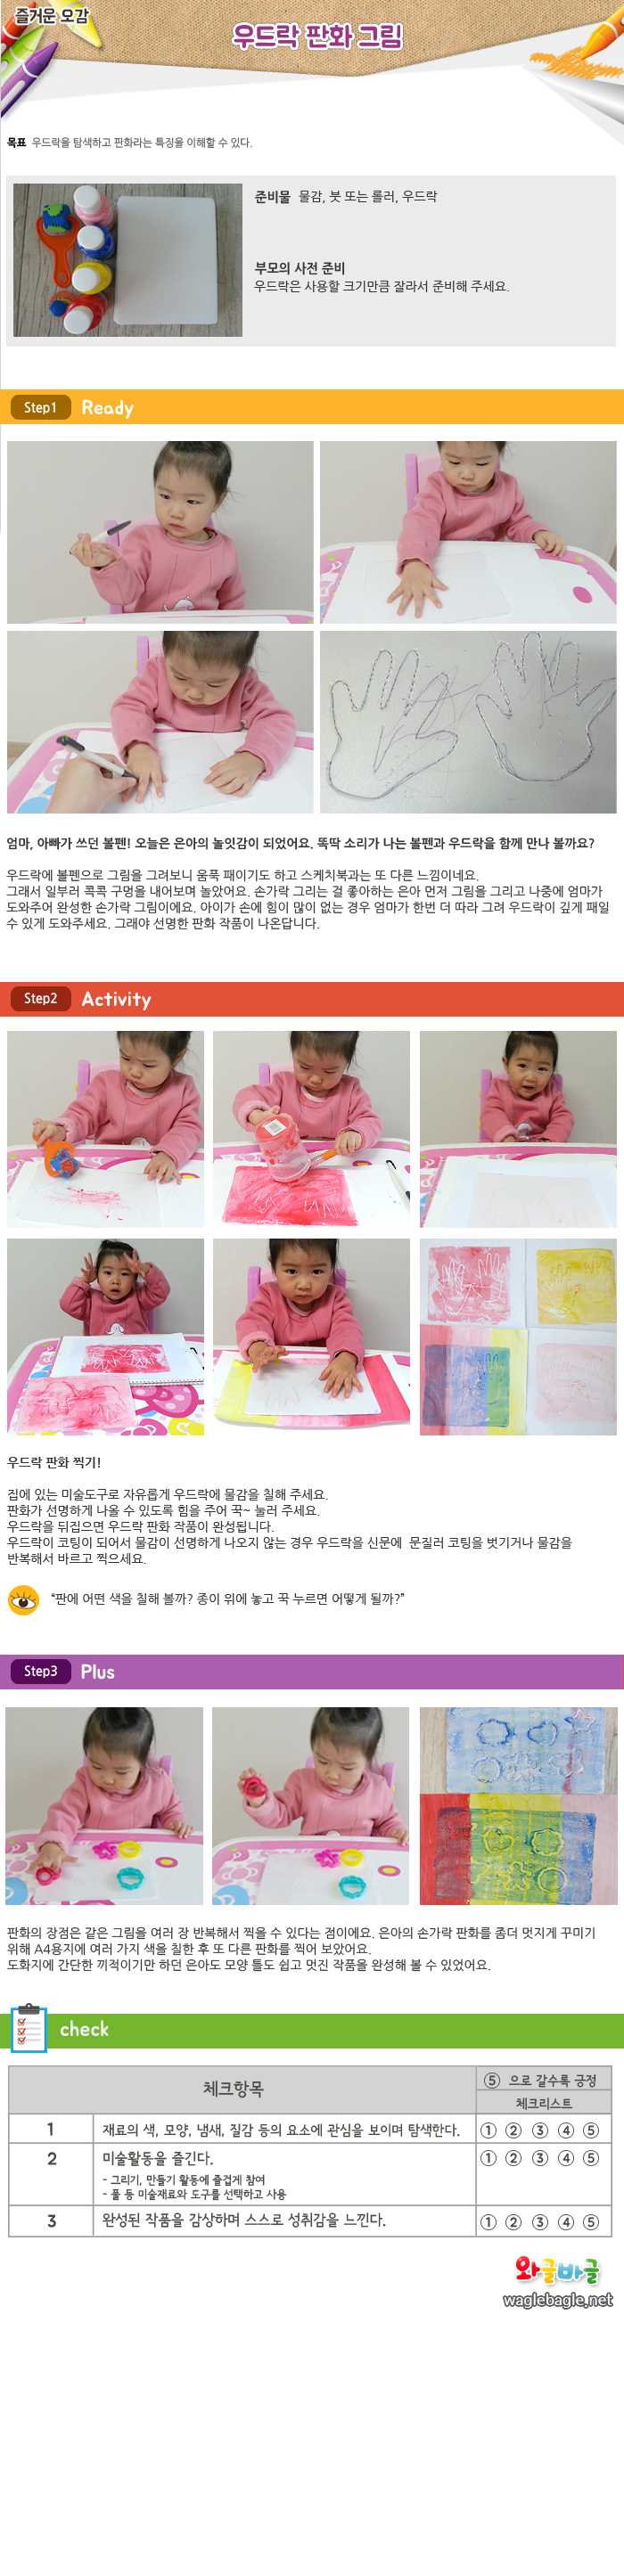This screenshot has width=624, height=2576.
Task: Click the 우드락 판화 그림 page title
Action: point(317,37)
